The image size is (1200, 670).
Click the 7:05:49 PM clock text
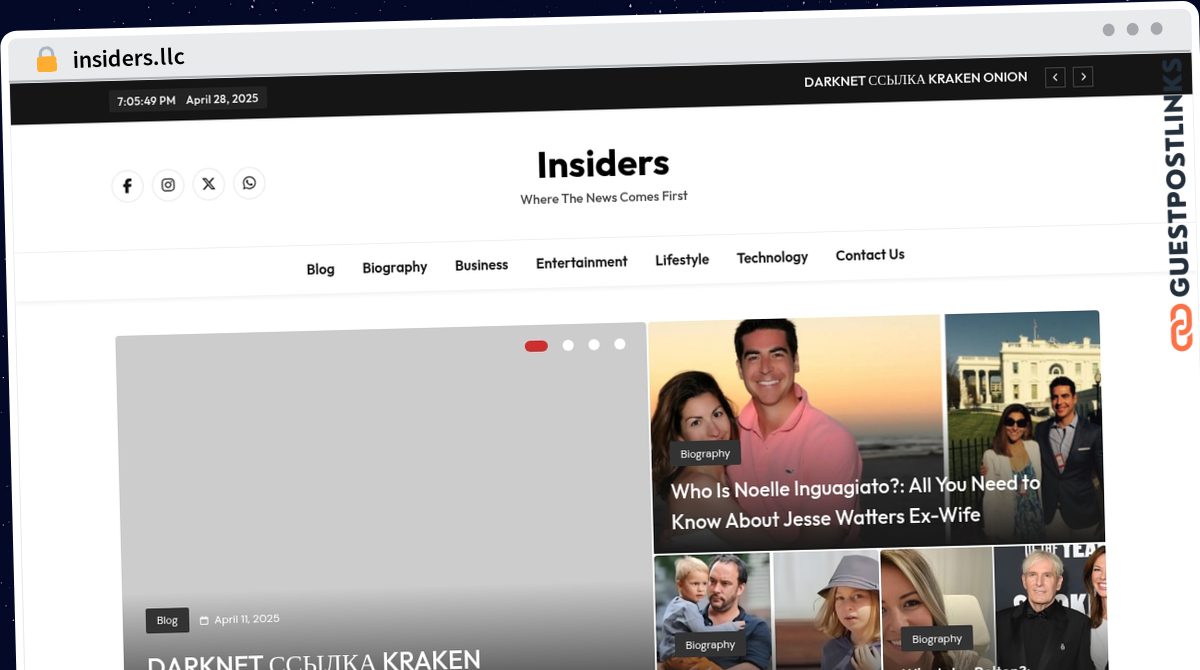pyautogui.click(x=146, y=101)
